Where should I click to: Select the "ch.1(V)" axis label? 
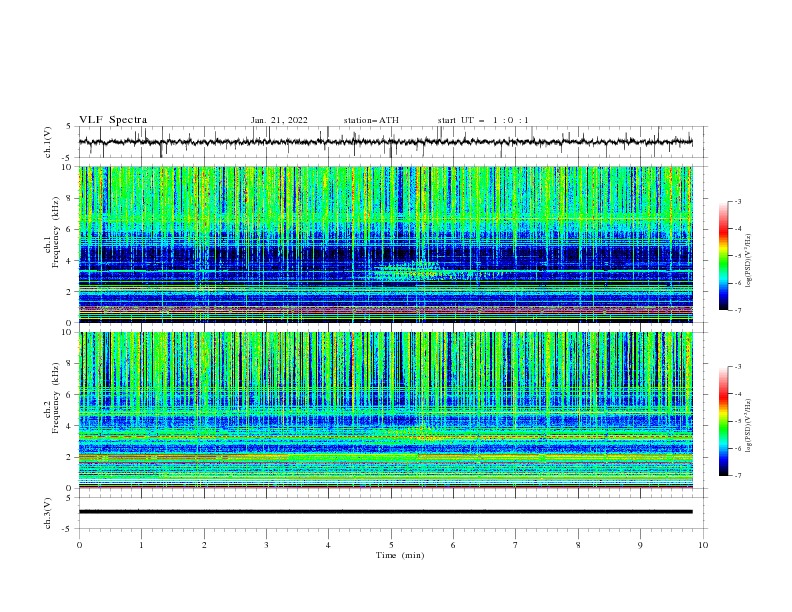48,142
